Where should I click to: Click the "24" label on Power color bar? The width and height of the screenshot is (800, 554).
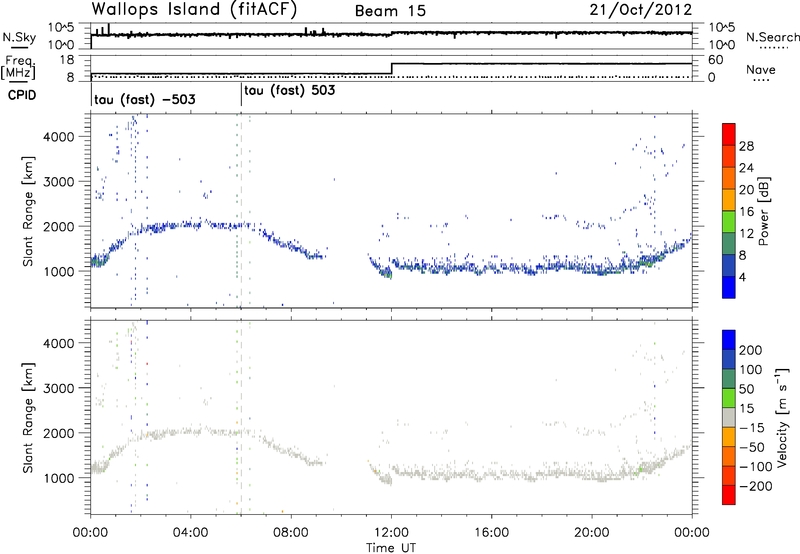(746, 168)
